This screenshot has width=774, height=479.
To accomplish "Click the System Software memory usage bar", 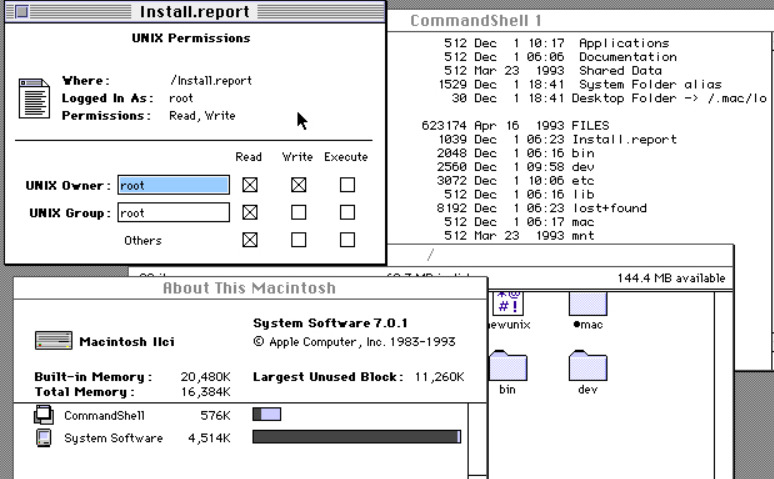I will (x=356, y=437).
